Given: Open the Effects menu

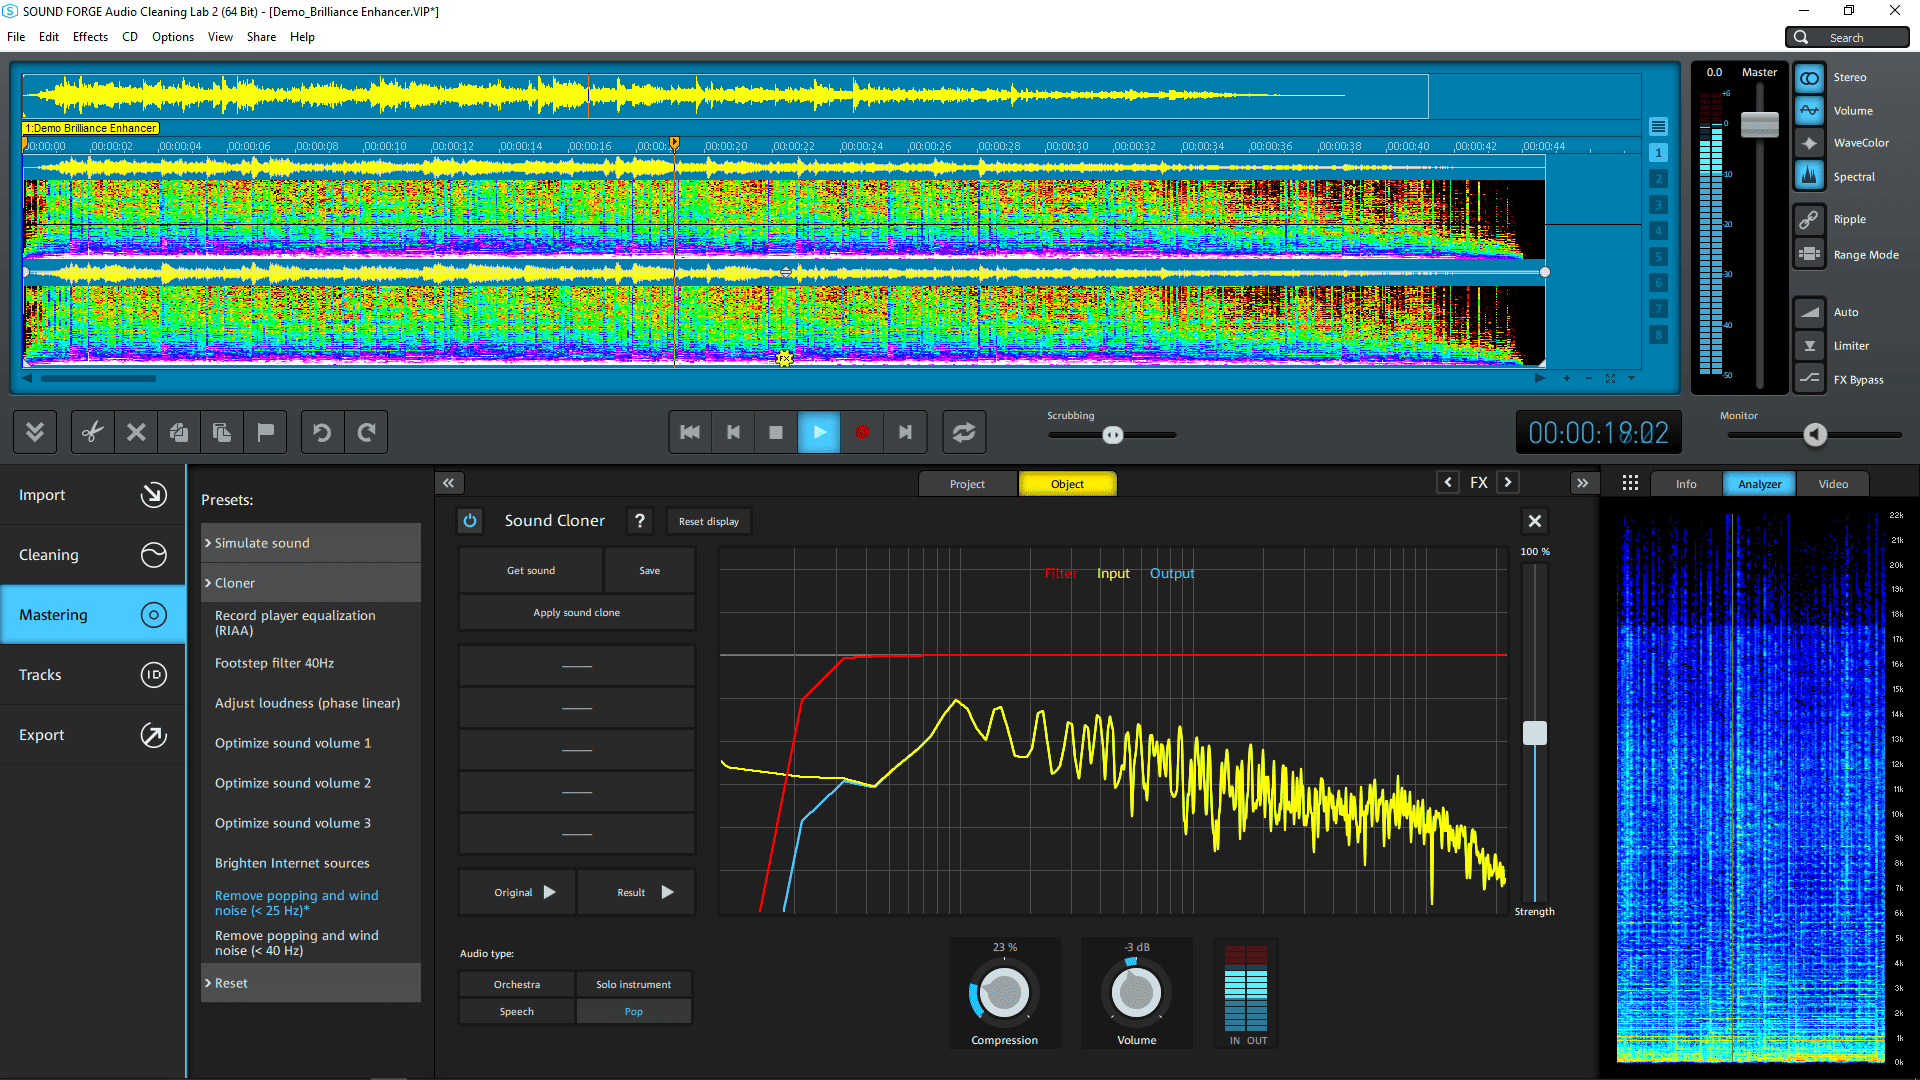Looking at the screenshot, I should pyautogui.click(x=90, y=37).
